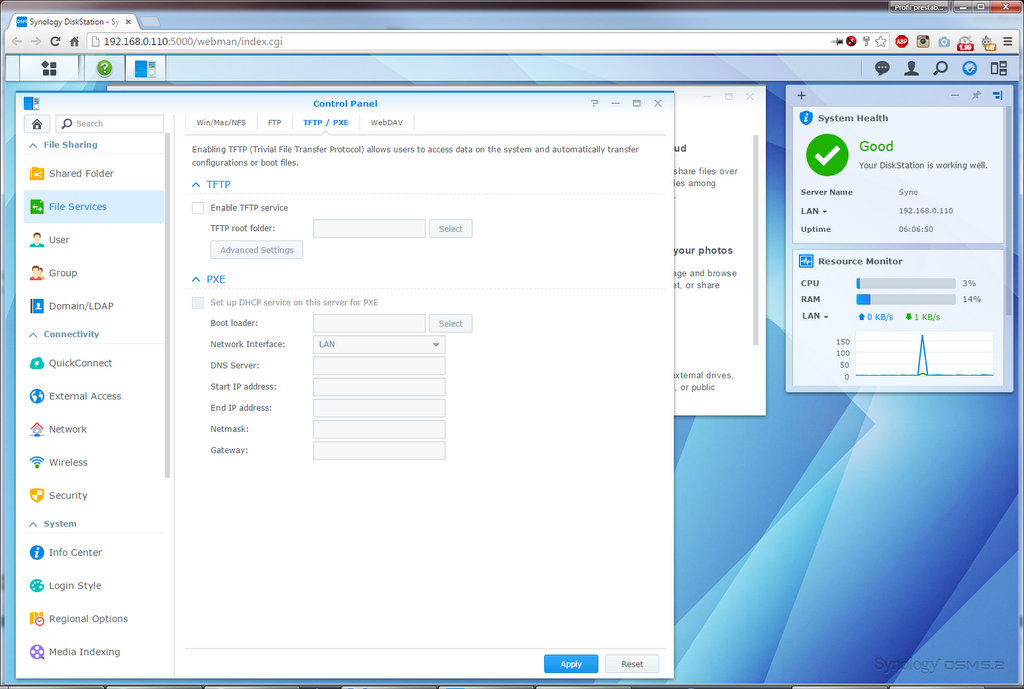Open Login Style settings
Image resolution: width=1024 pixels, height=689 pixels.
tap(94, 586)
